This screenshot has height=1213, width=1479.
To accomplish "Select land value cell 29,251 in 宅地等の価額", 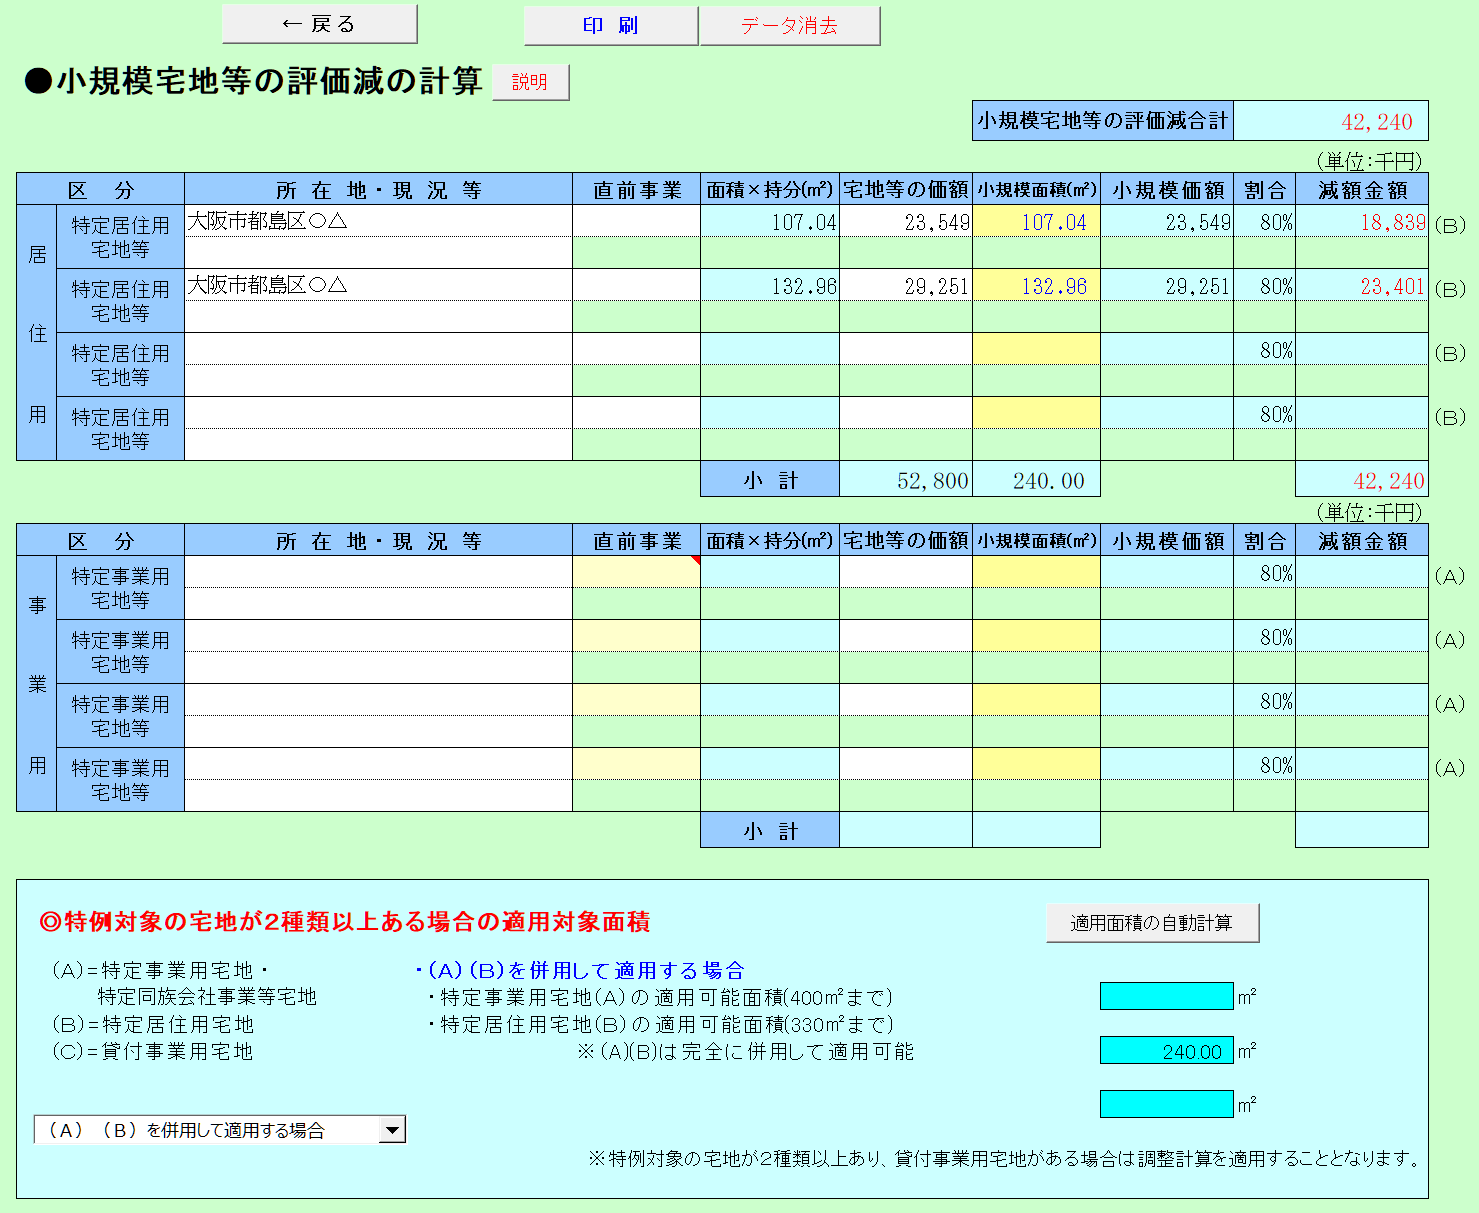I will click(906, 285).
